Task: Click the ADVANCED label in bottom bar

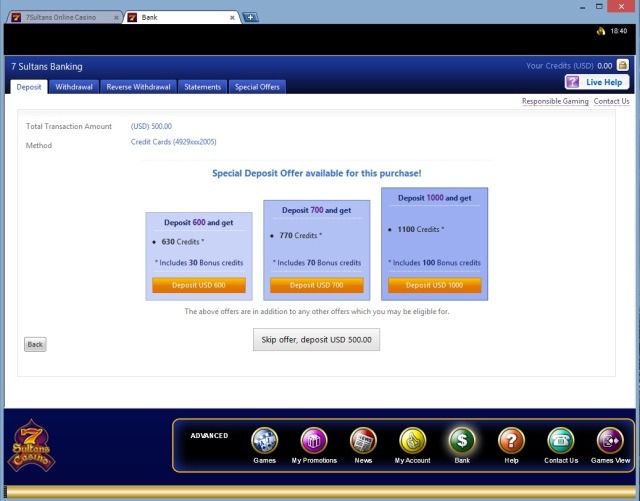Action: pyautogui.click(x=209, y=436)
